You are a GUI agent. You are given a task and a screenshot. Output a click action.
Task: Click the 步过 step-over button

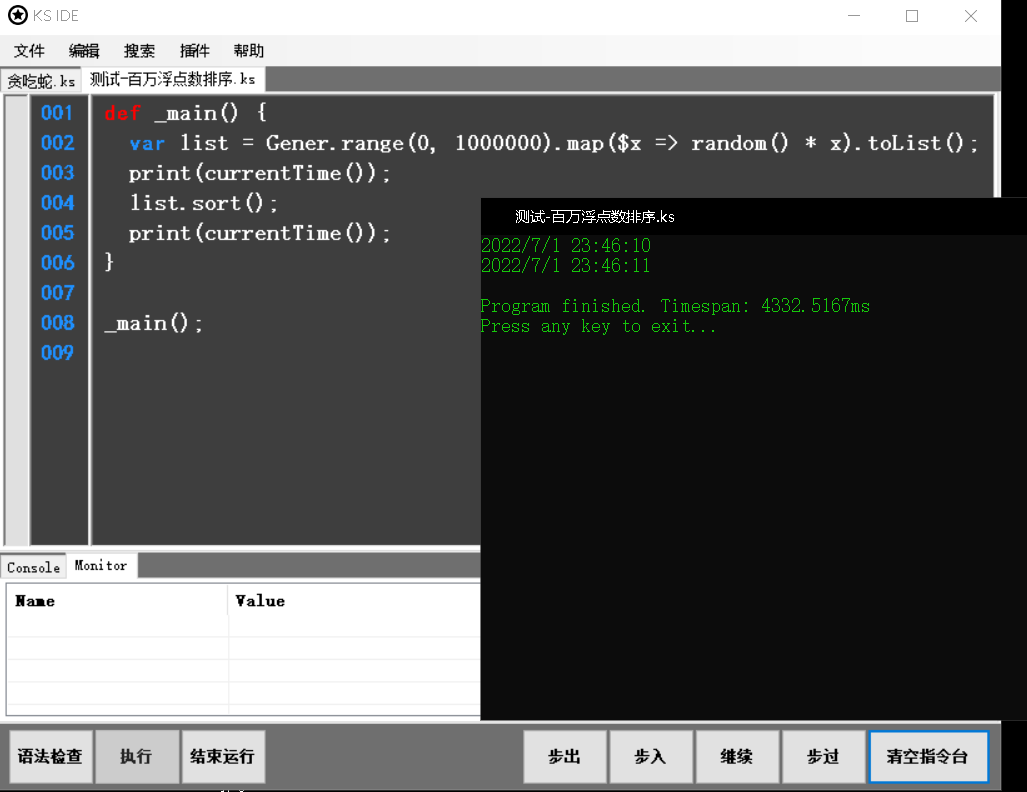point(824,757)
